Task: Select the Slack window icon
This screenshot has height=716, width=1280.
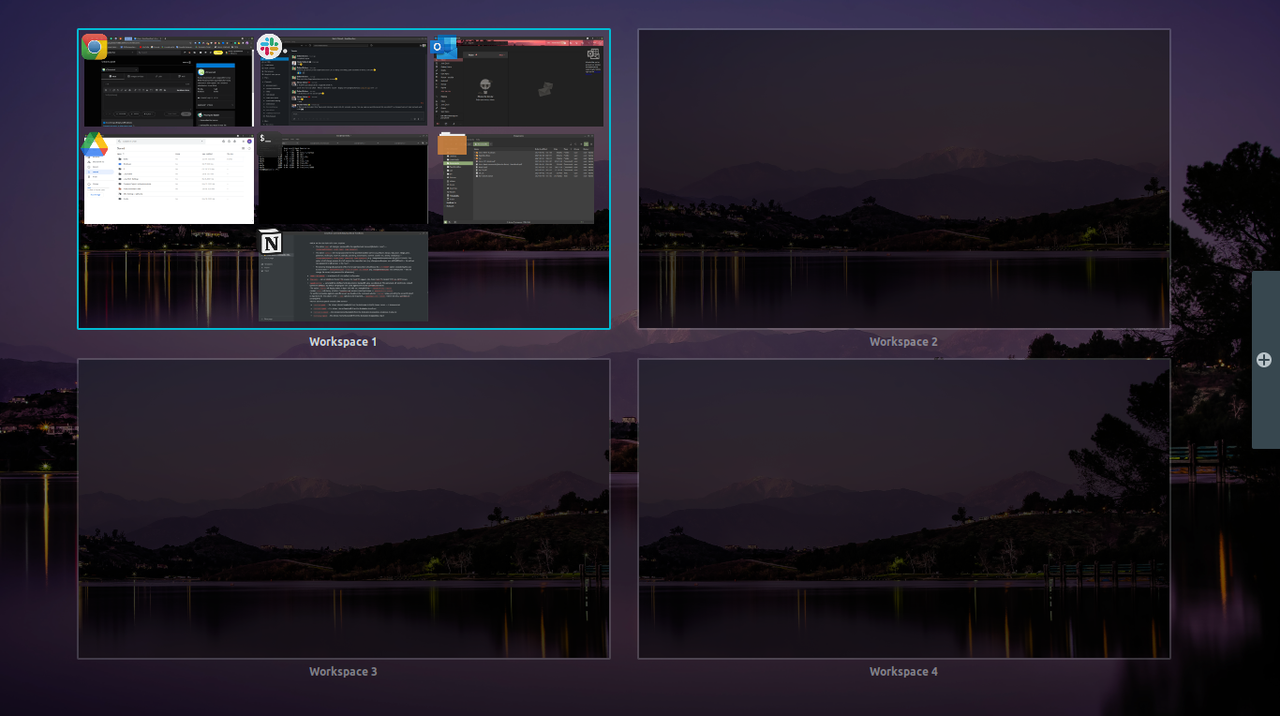Action: (269, 46)
